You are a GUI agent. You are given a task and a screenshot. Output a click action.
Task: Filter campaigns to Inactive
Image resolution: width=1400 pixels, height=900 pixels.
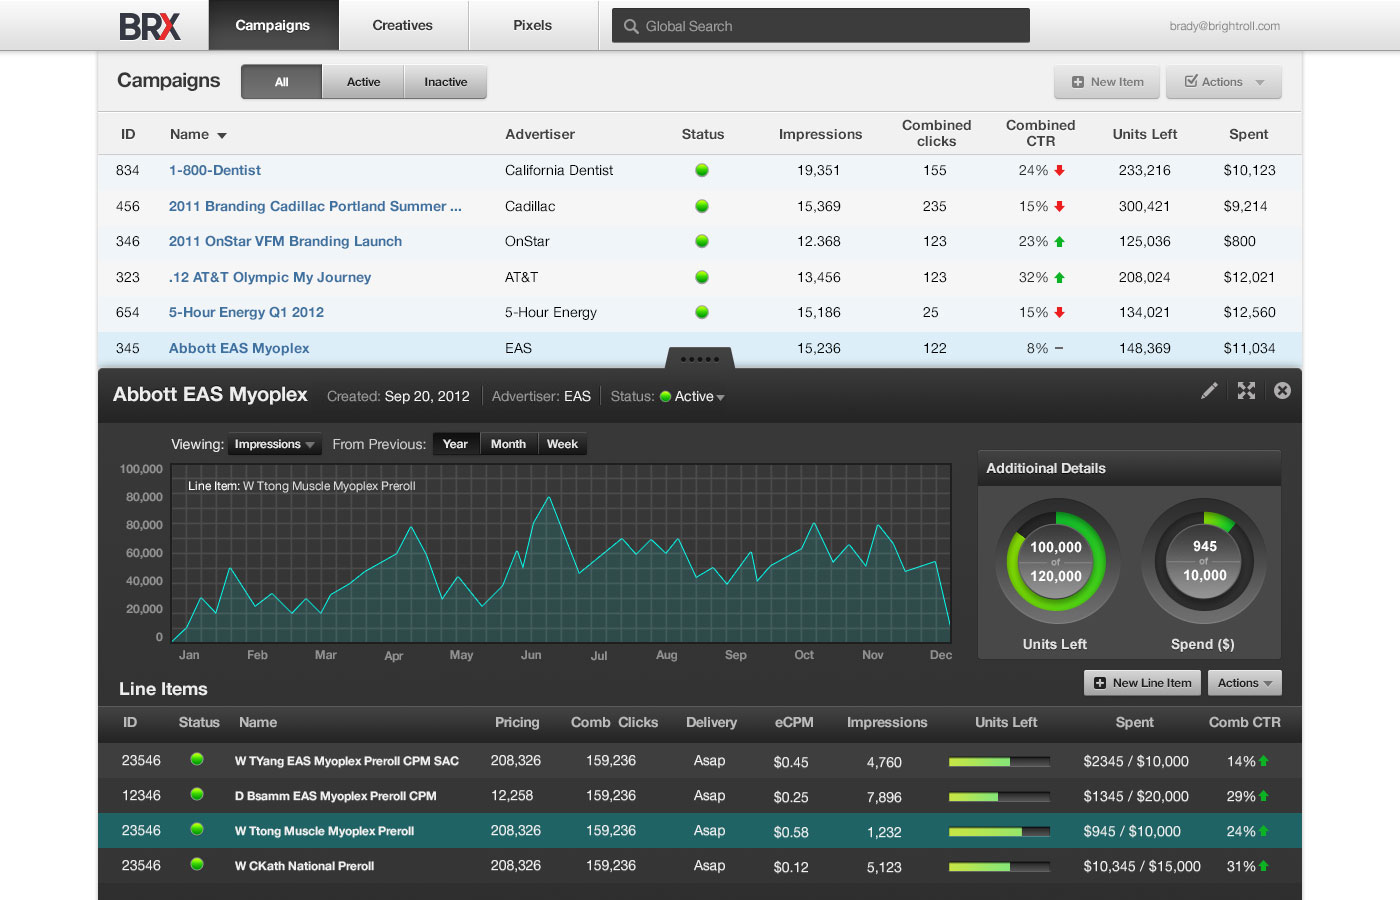(x=445, y=82)
